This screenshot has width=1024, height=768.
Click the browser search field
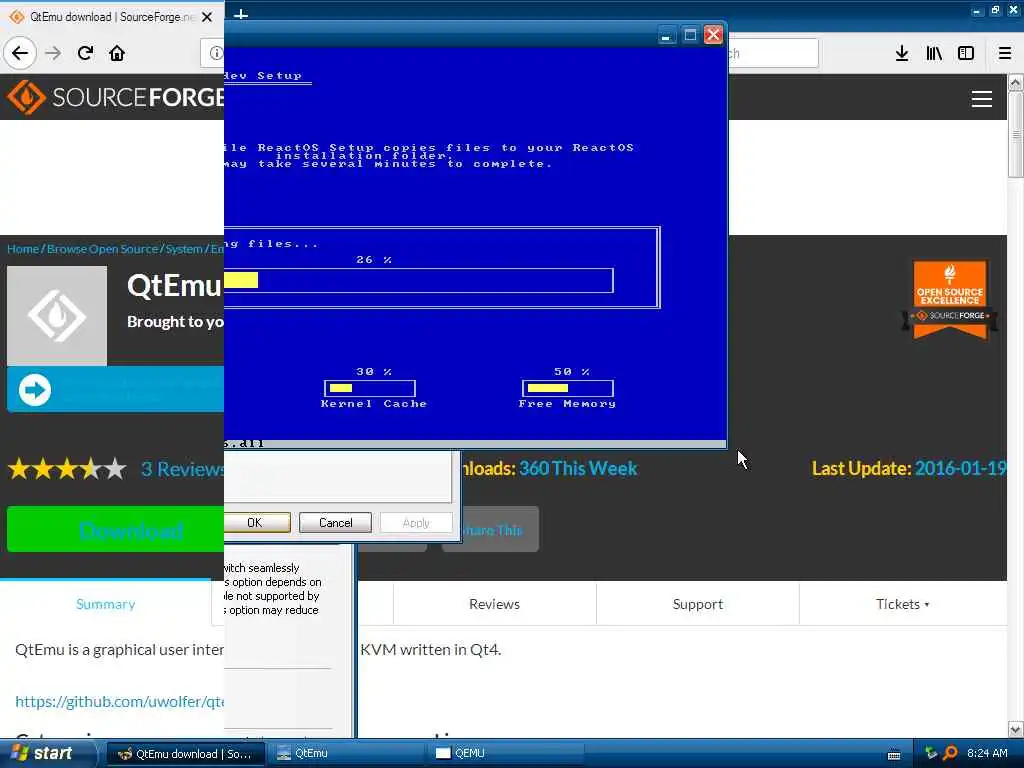click(x=773, y=53)
